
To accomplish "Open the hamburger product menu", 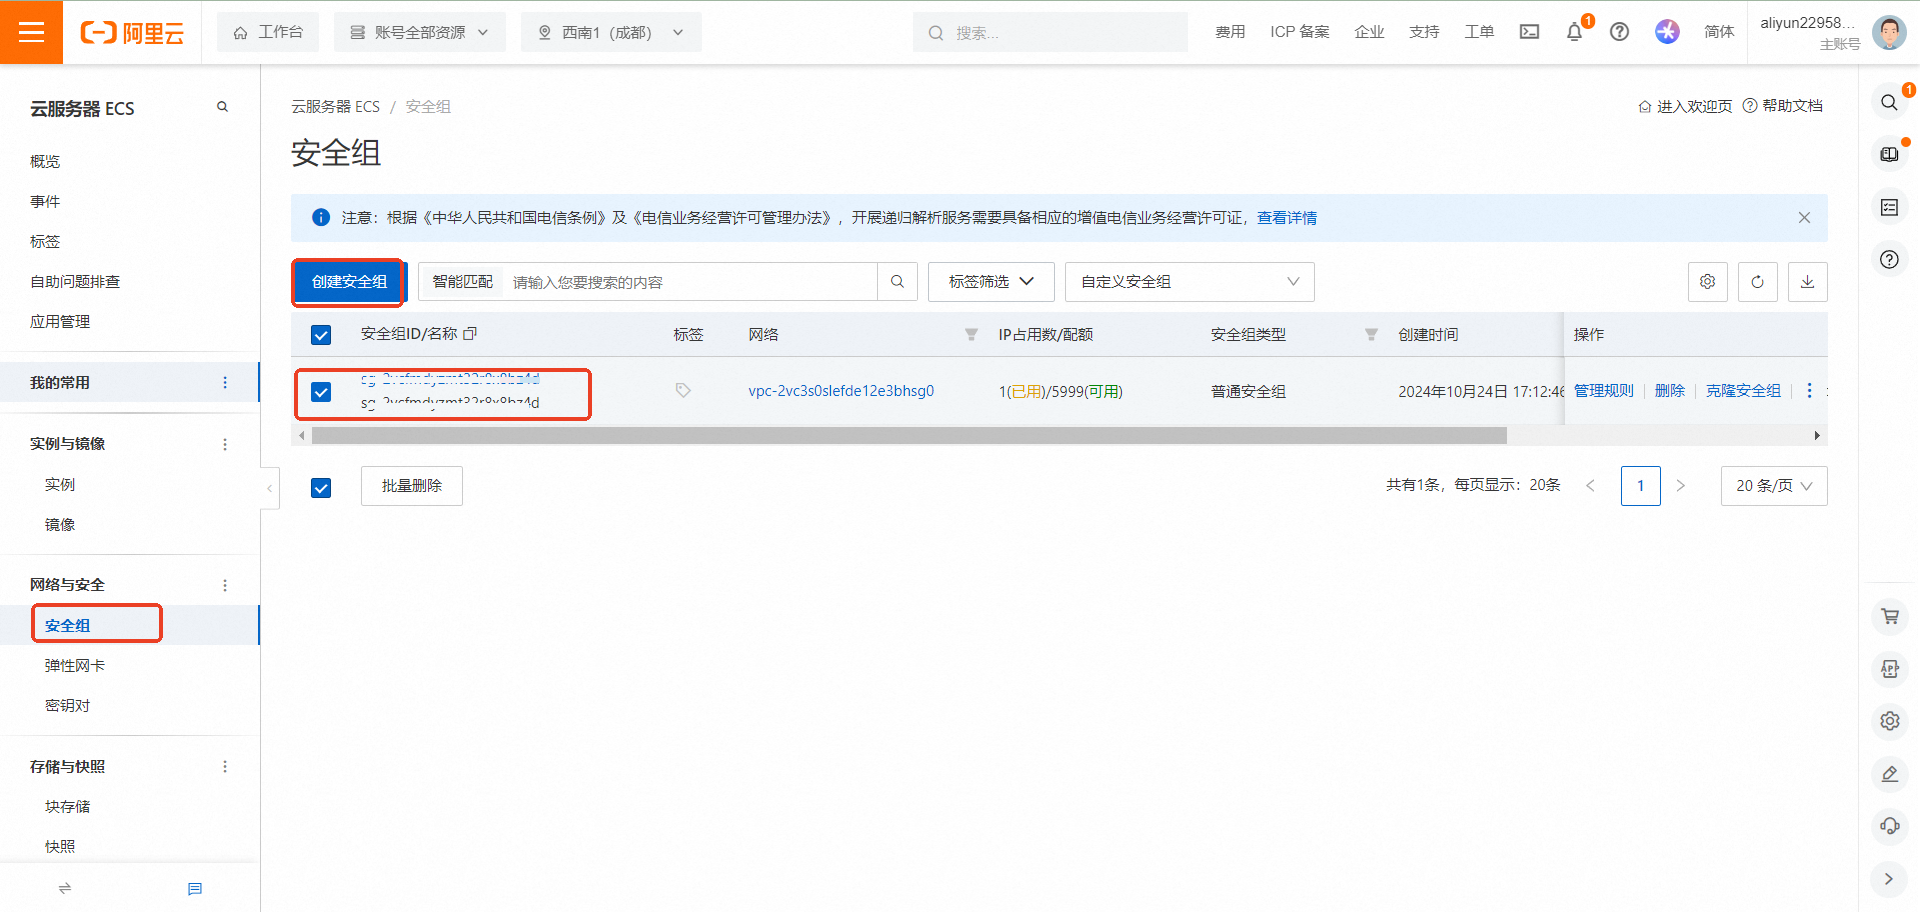I will tap(31, 31).
